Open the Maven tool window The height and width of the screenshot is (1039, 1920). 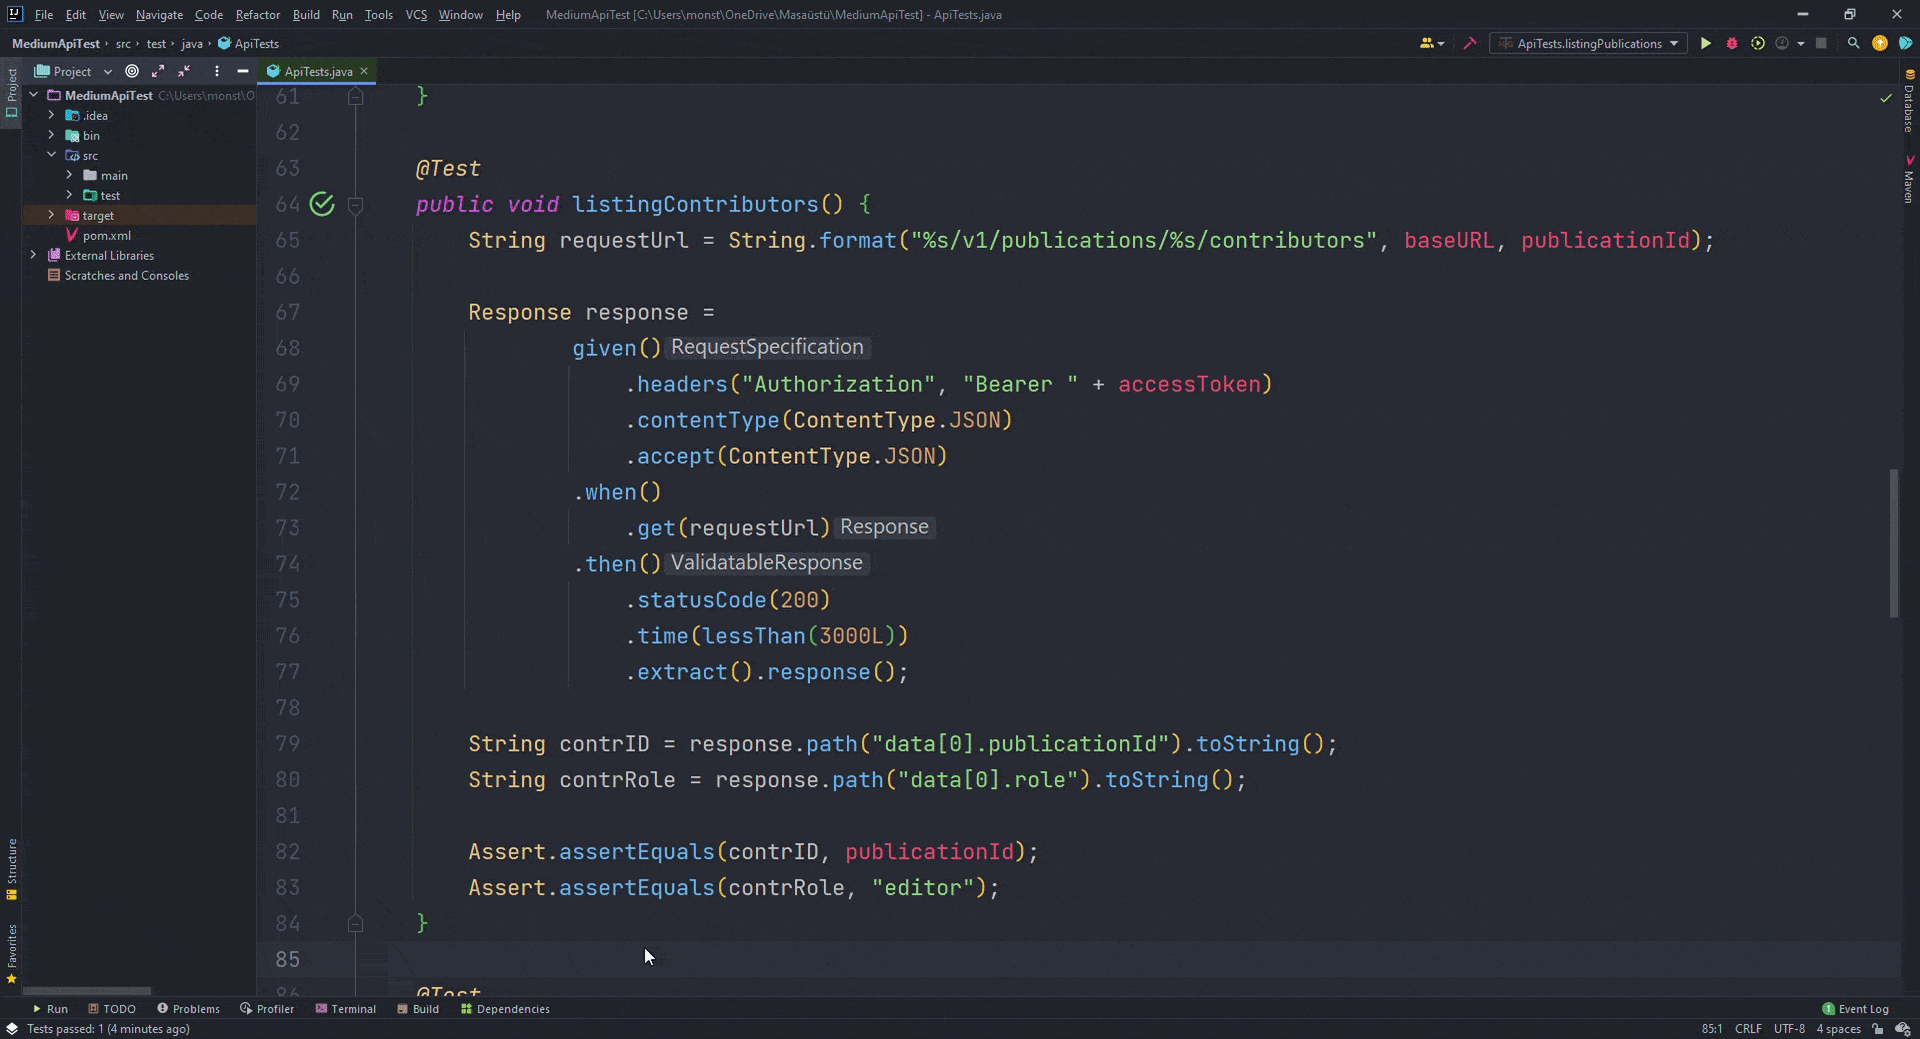[1909, 179]
